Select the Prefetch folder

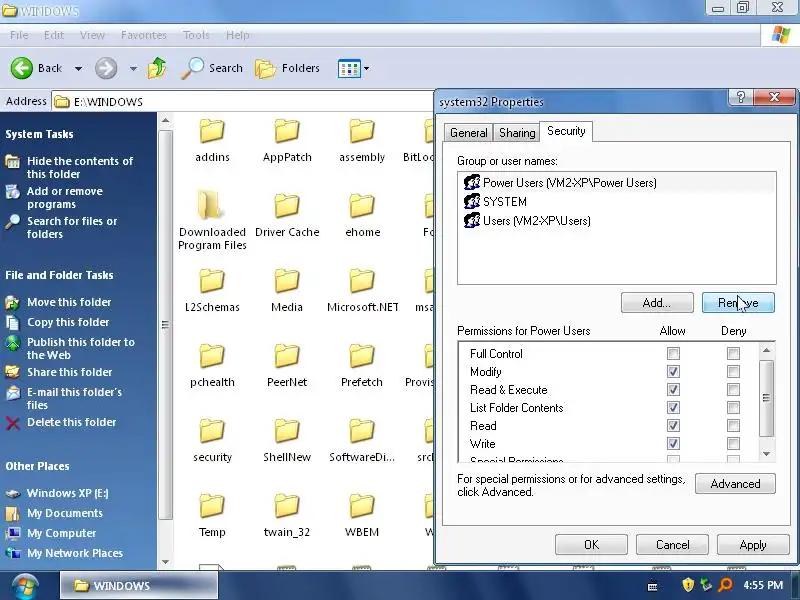pos(362,365)
